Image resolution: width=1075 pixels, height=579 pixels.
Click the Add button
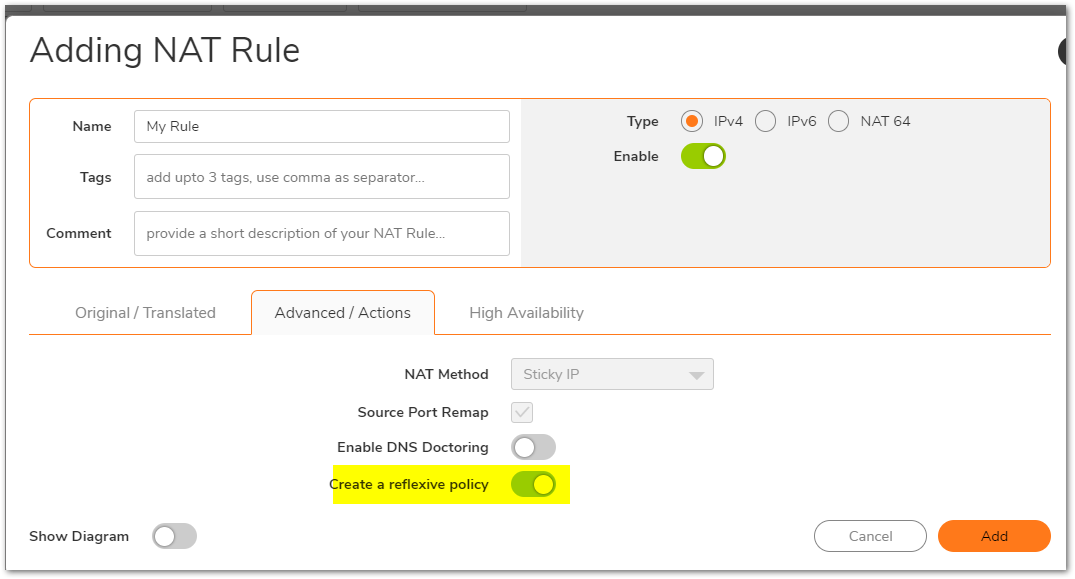point(994,536)
